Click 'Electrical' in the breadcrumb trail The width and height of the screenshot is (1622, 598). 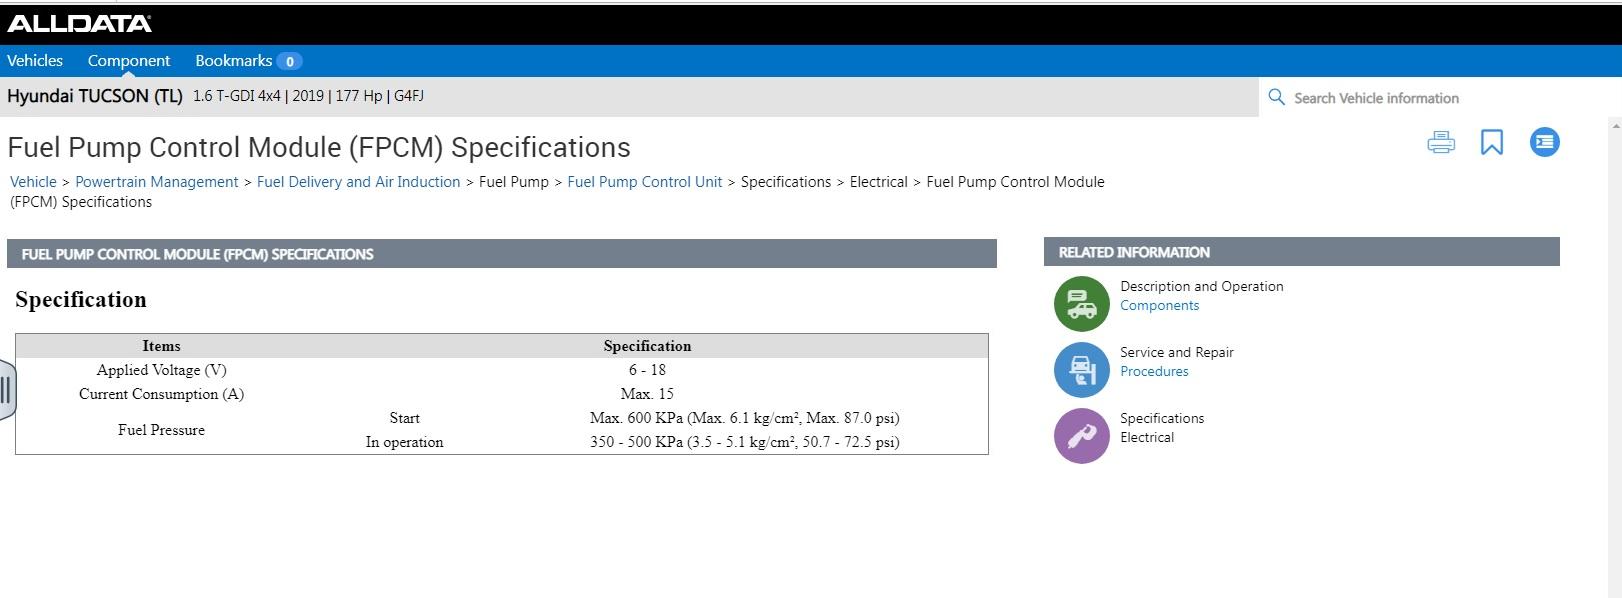click(x=879, y=182)
